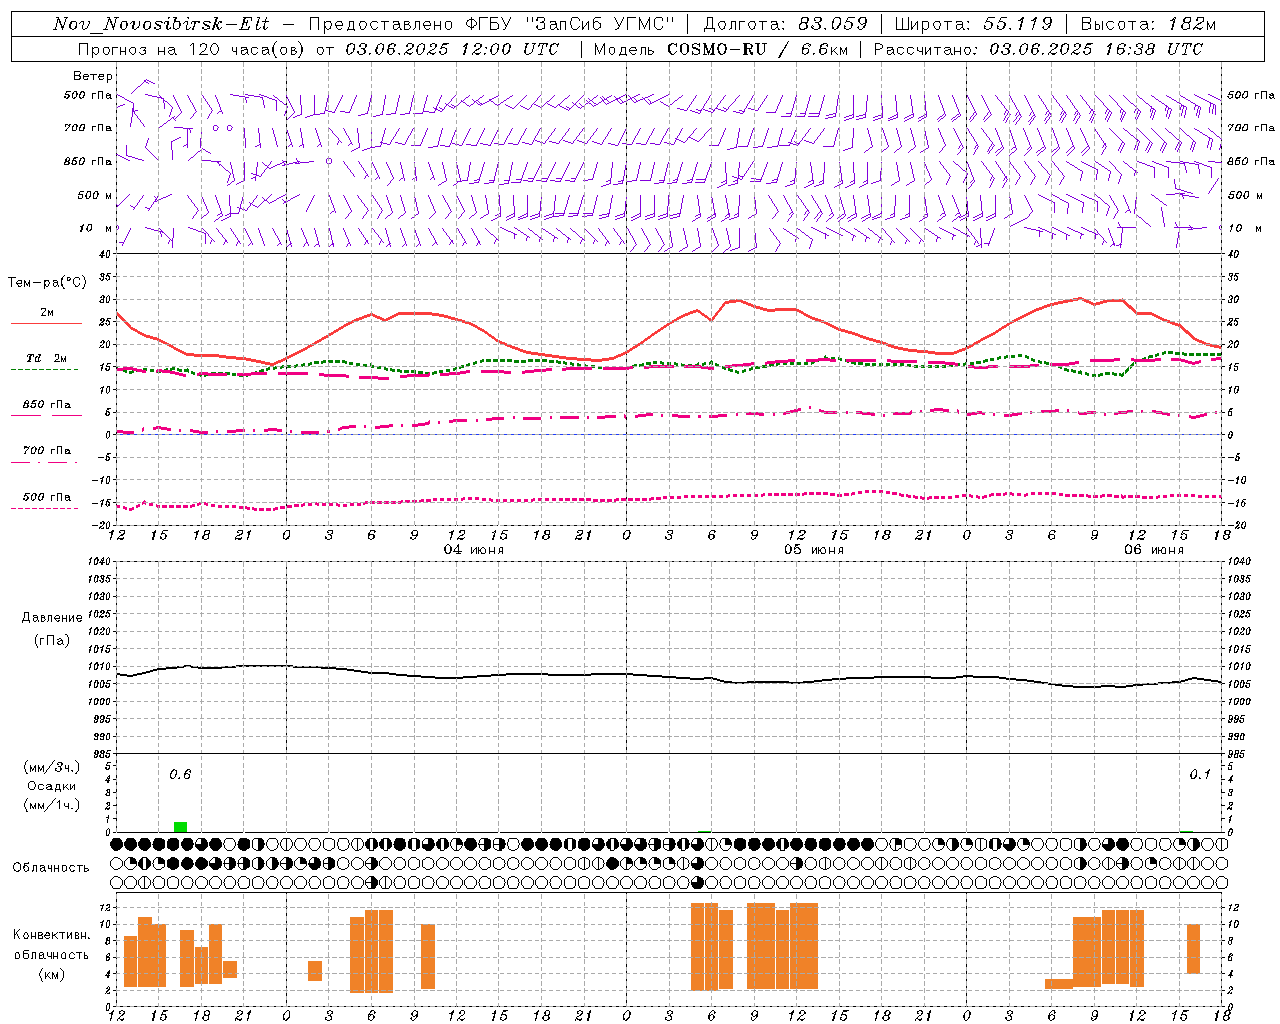The width and height of the screenshot is (1280, 1024).
Task: Click the longitude value Долгота: 83.059
Action: point(785,24)
